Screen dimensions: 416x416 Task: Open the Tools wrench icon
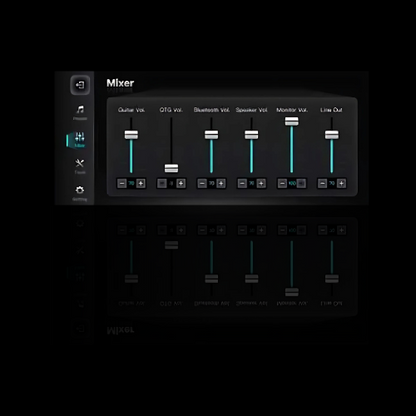coord(80,163)
